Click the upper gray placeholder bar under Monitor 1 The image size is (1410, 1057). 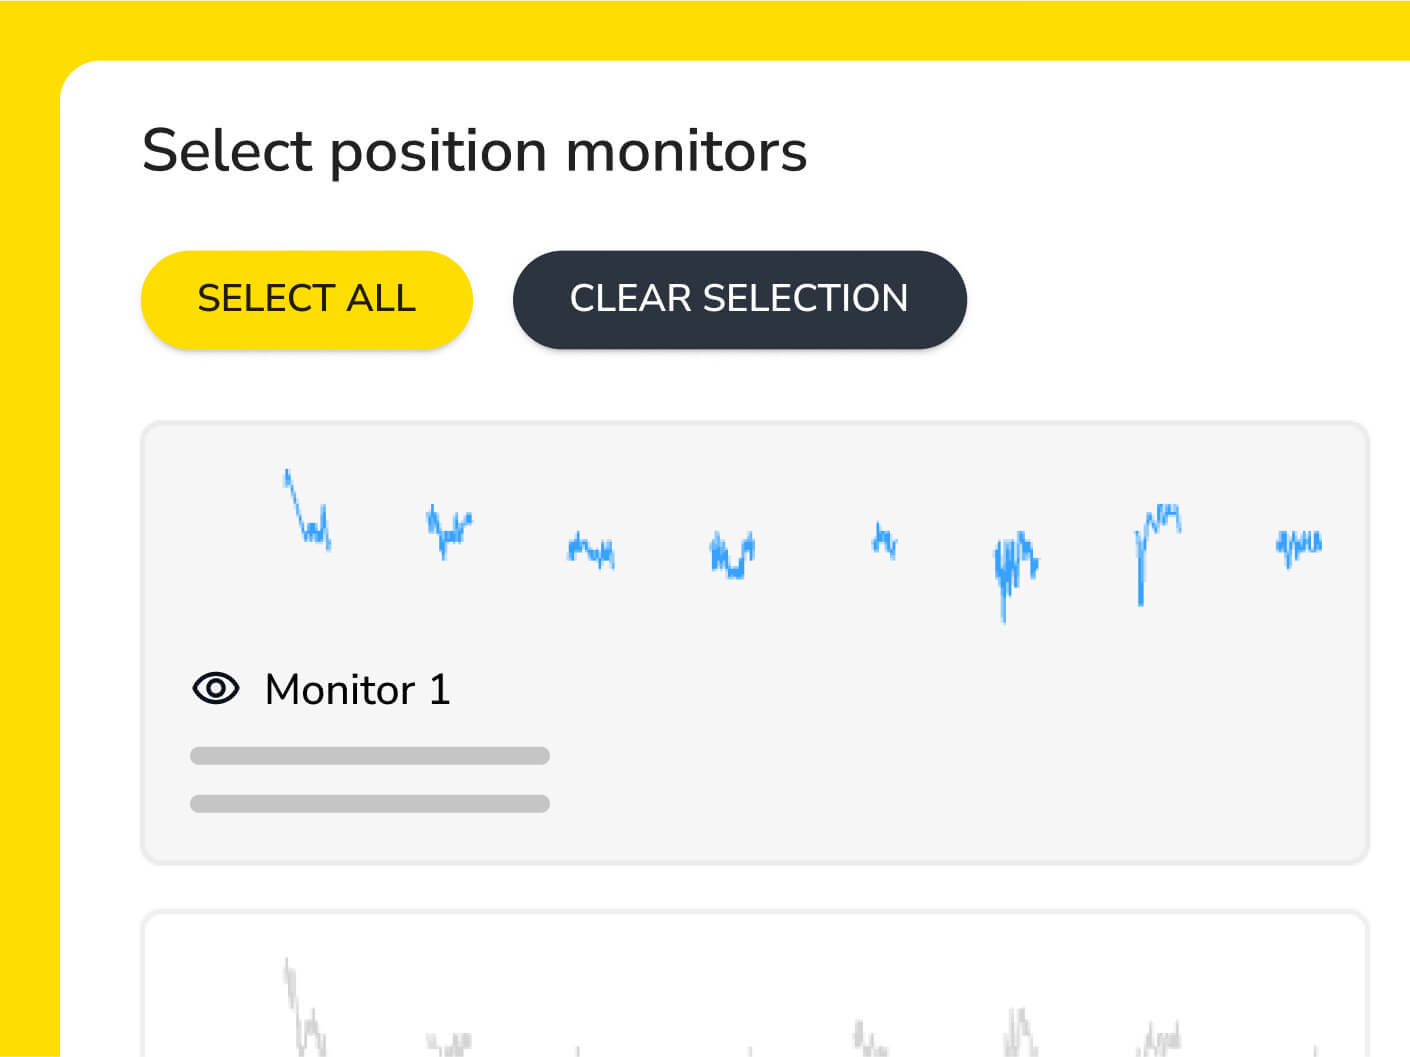pos(369,756)
